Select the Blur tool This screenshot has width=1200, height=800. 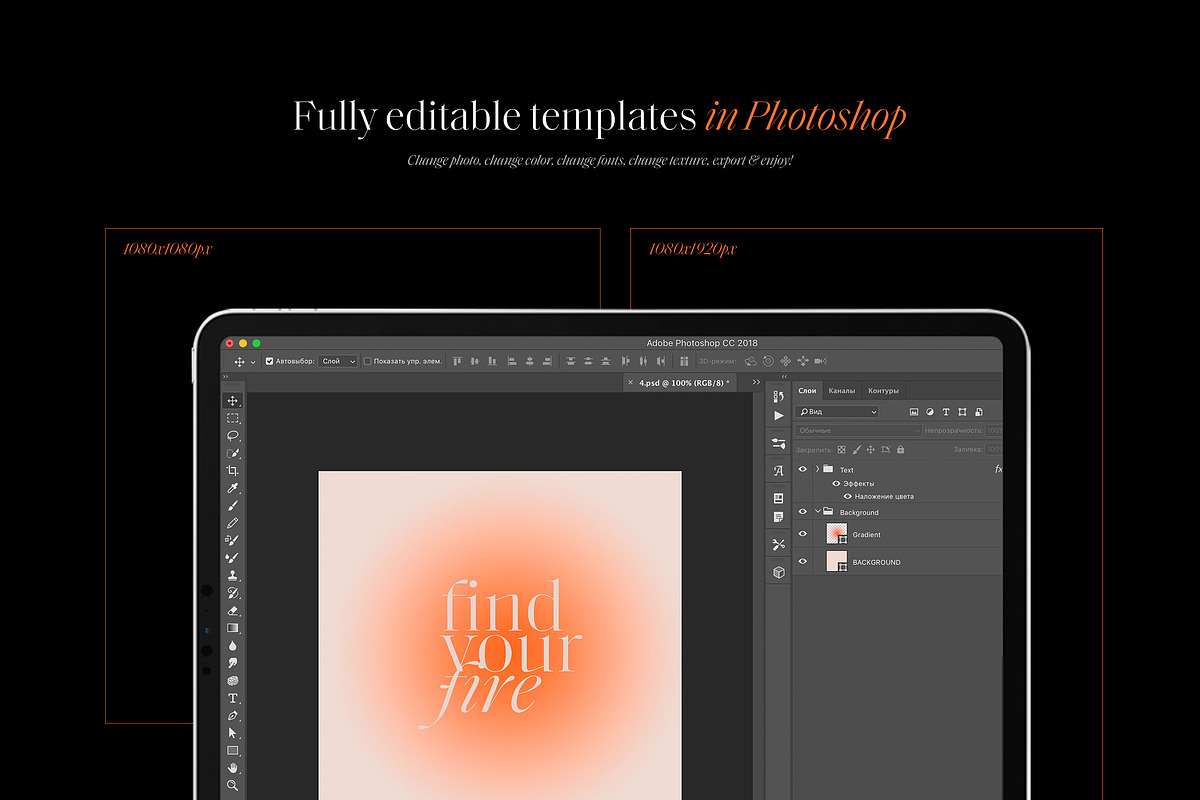[x=233, y=645]
